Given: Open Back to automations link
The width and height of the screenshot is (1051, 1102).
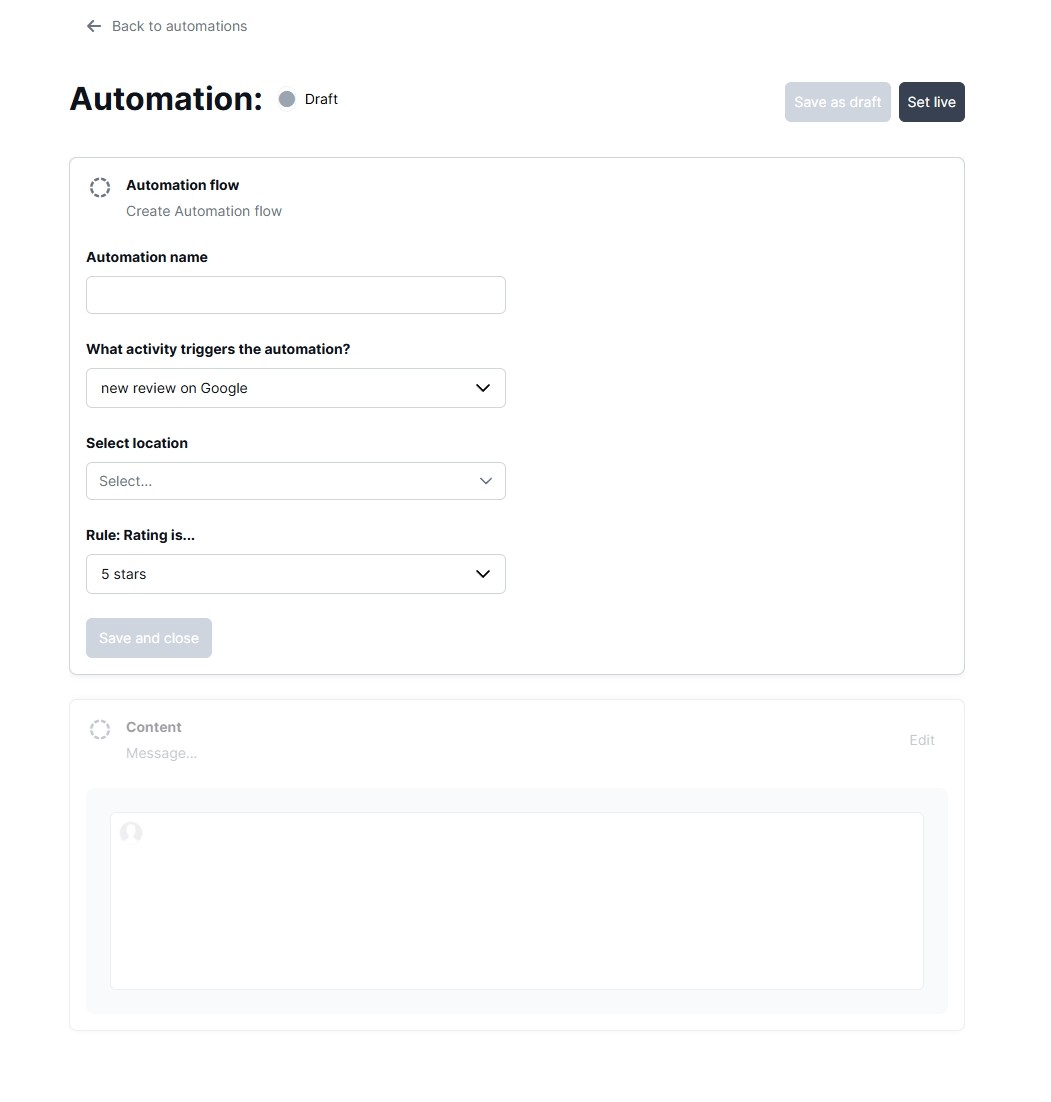Looking at the screenshot, I should tap(179, 26).
